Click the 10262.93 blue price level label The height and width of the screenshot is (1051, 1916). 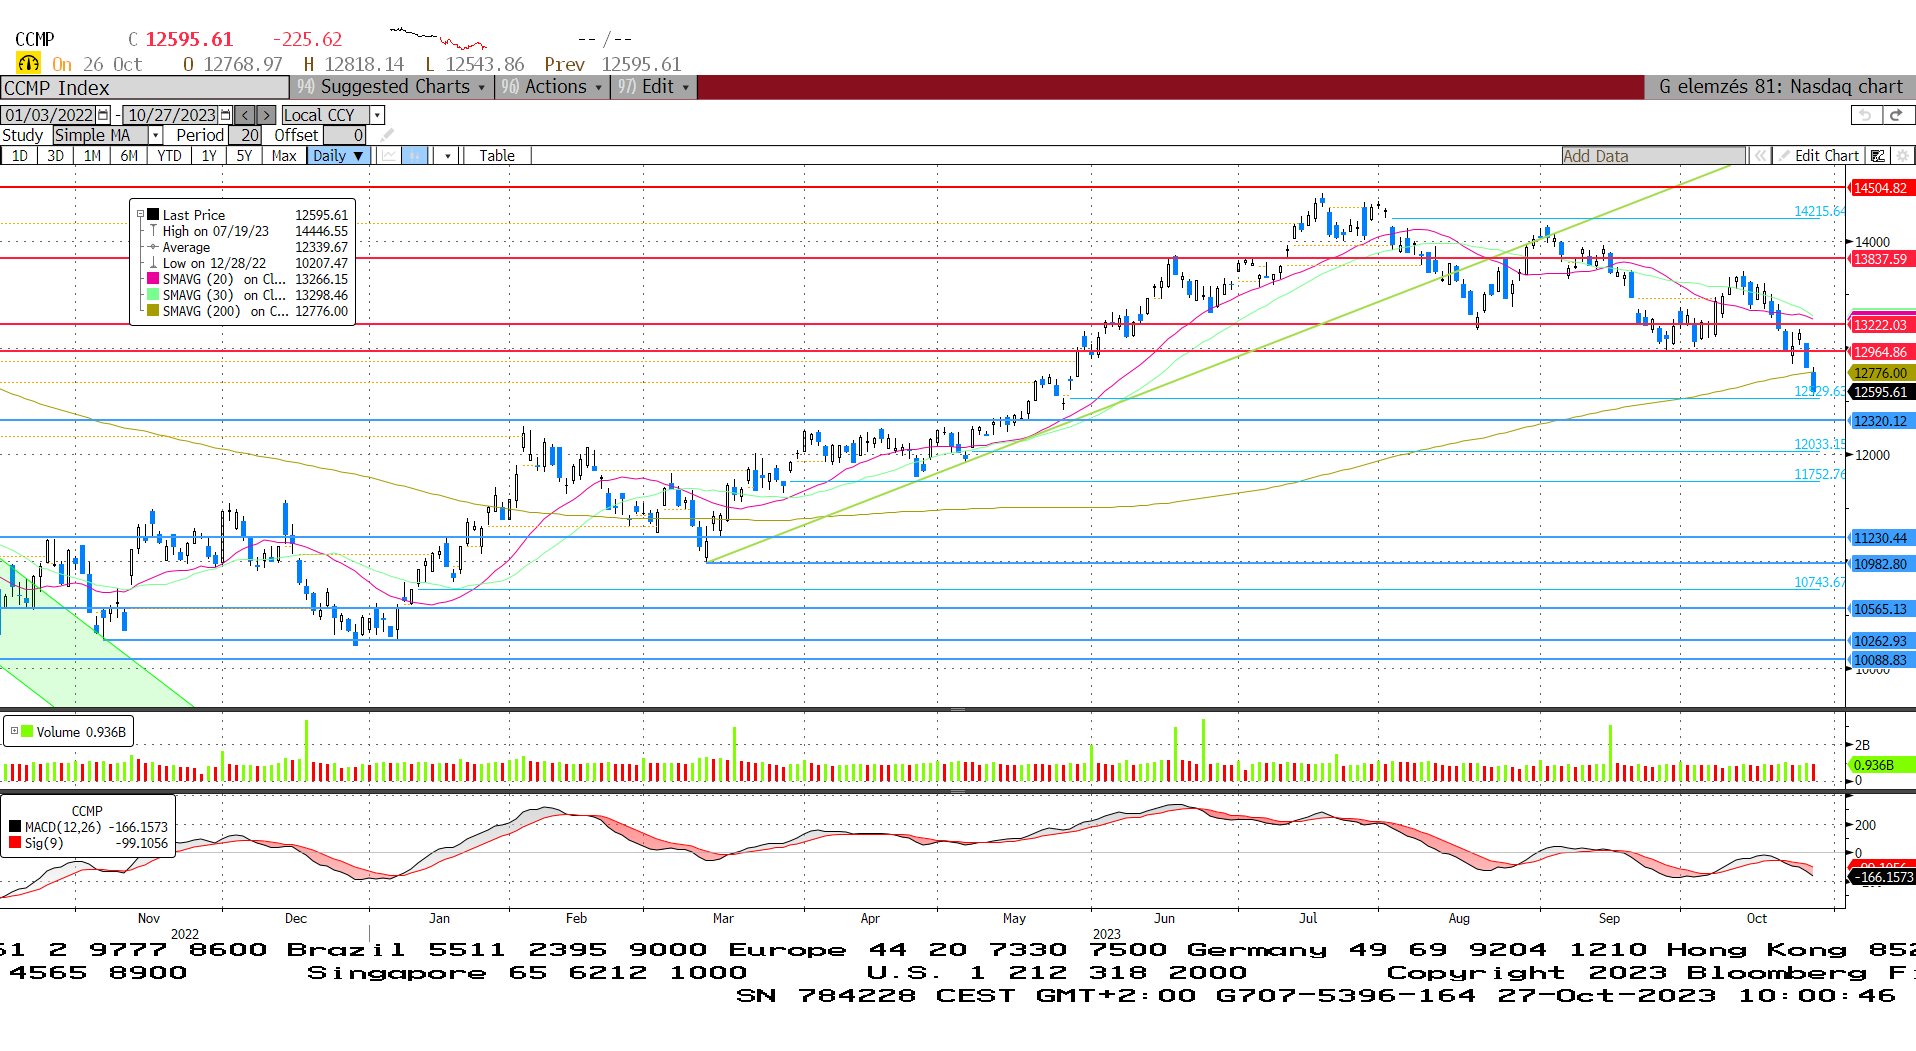point(1880,641)
